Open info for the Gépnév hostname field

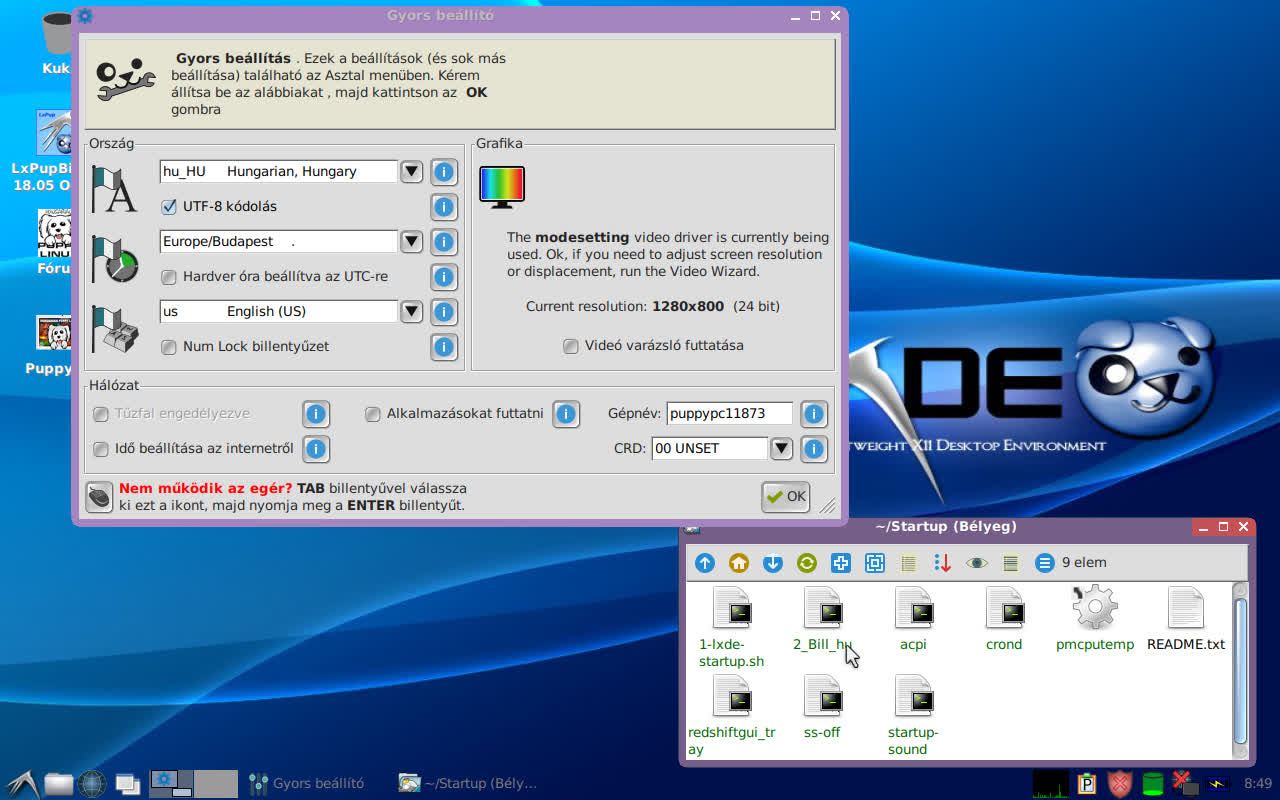814,414
